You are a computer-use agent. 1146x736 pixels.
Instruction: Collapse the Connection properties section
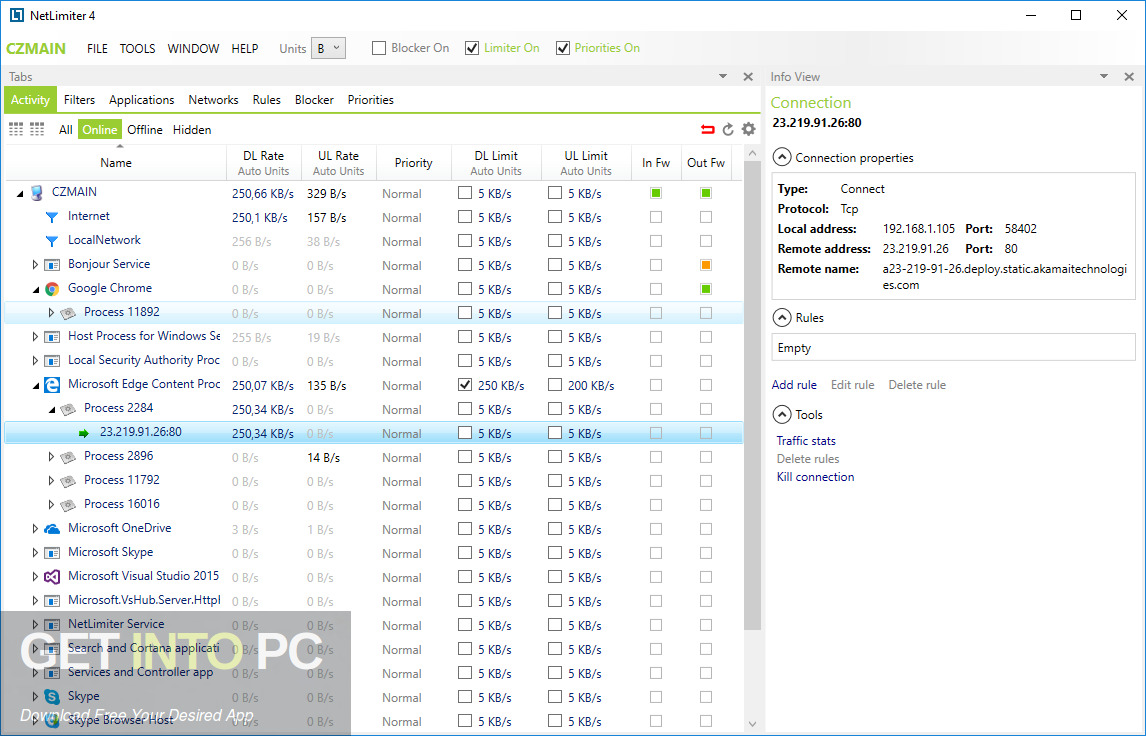[x=781, y=157]
